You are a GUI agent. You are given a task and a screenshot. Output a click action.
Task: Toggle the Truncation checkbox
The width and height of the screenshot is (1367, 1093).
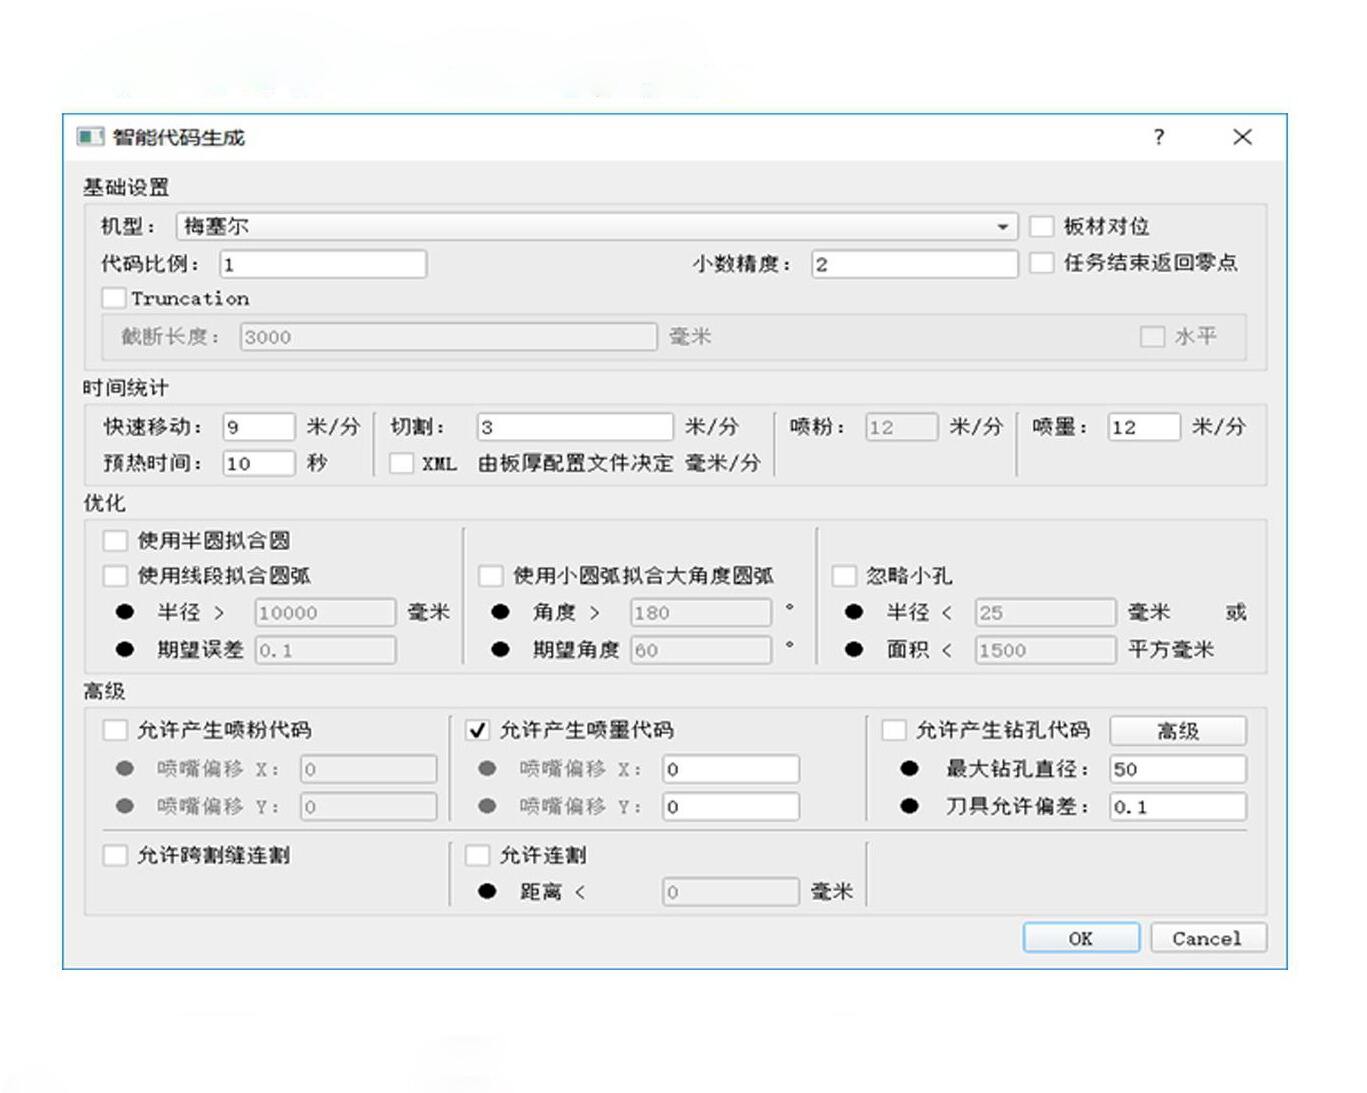coord(114,298)
